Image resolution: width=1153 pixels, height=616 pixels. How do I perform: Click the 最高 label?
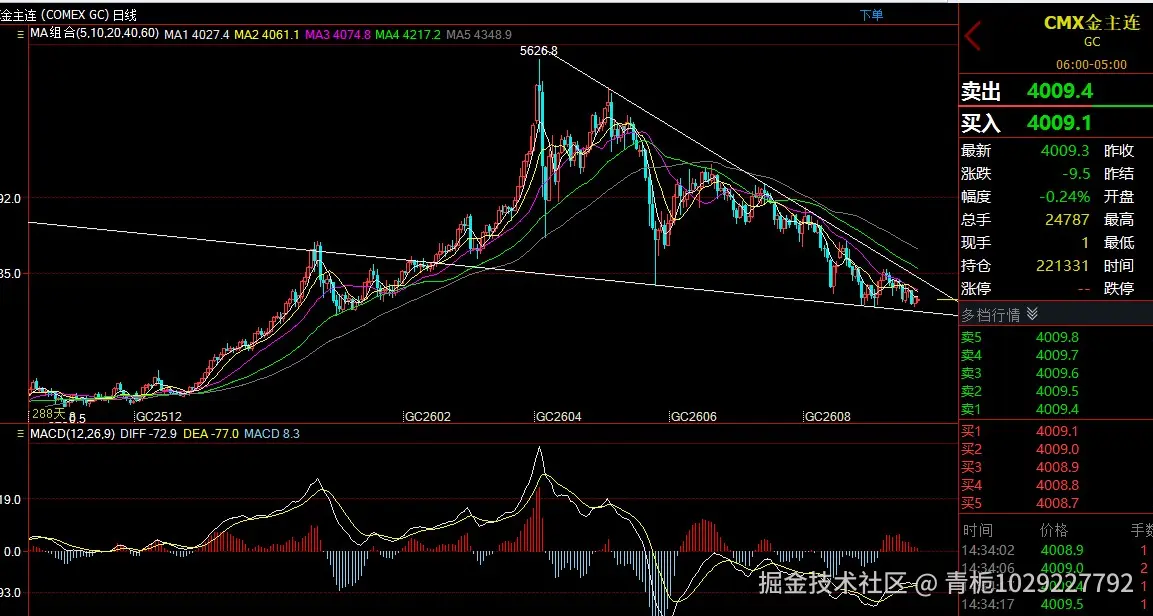1119,219
